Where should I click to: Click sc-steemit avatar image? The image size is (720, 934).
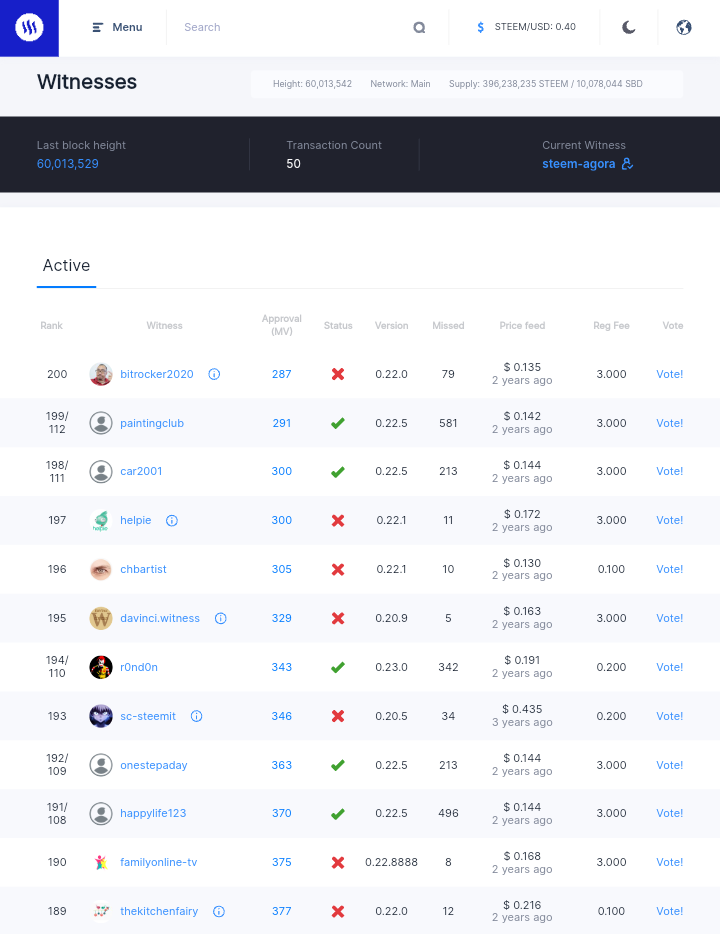coord(101,716)
